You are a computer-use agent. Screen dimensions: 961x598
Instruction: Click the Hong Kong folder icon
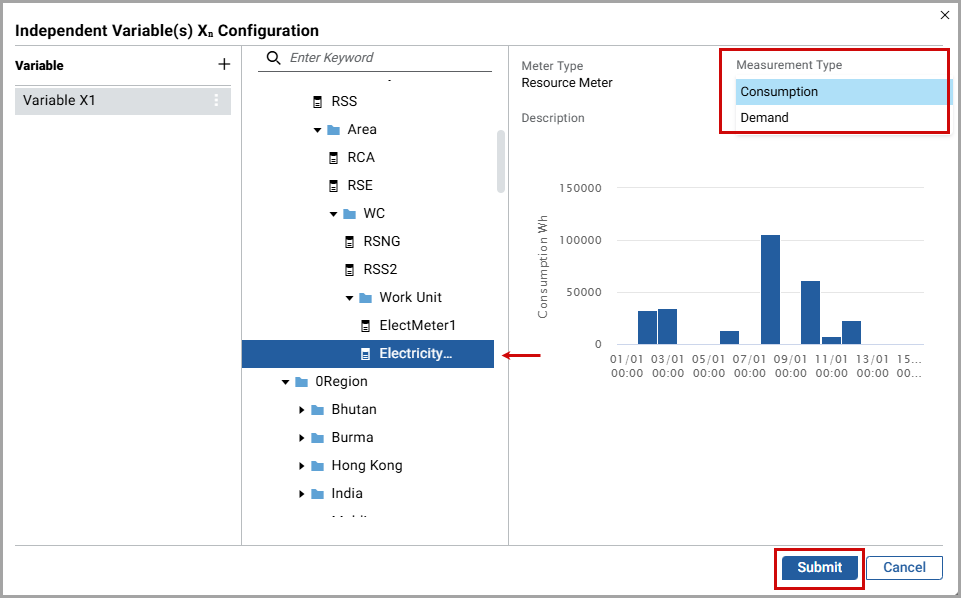317,465
